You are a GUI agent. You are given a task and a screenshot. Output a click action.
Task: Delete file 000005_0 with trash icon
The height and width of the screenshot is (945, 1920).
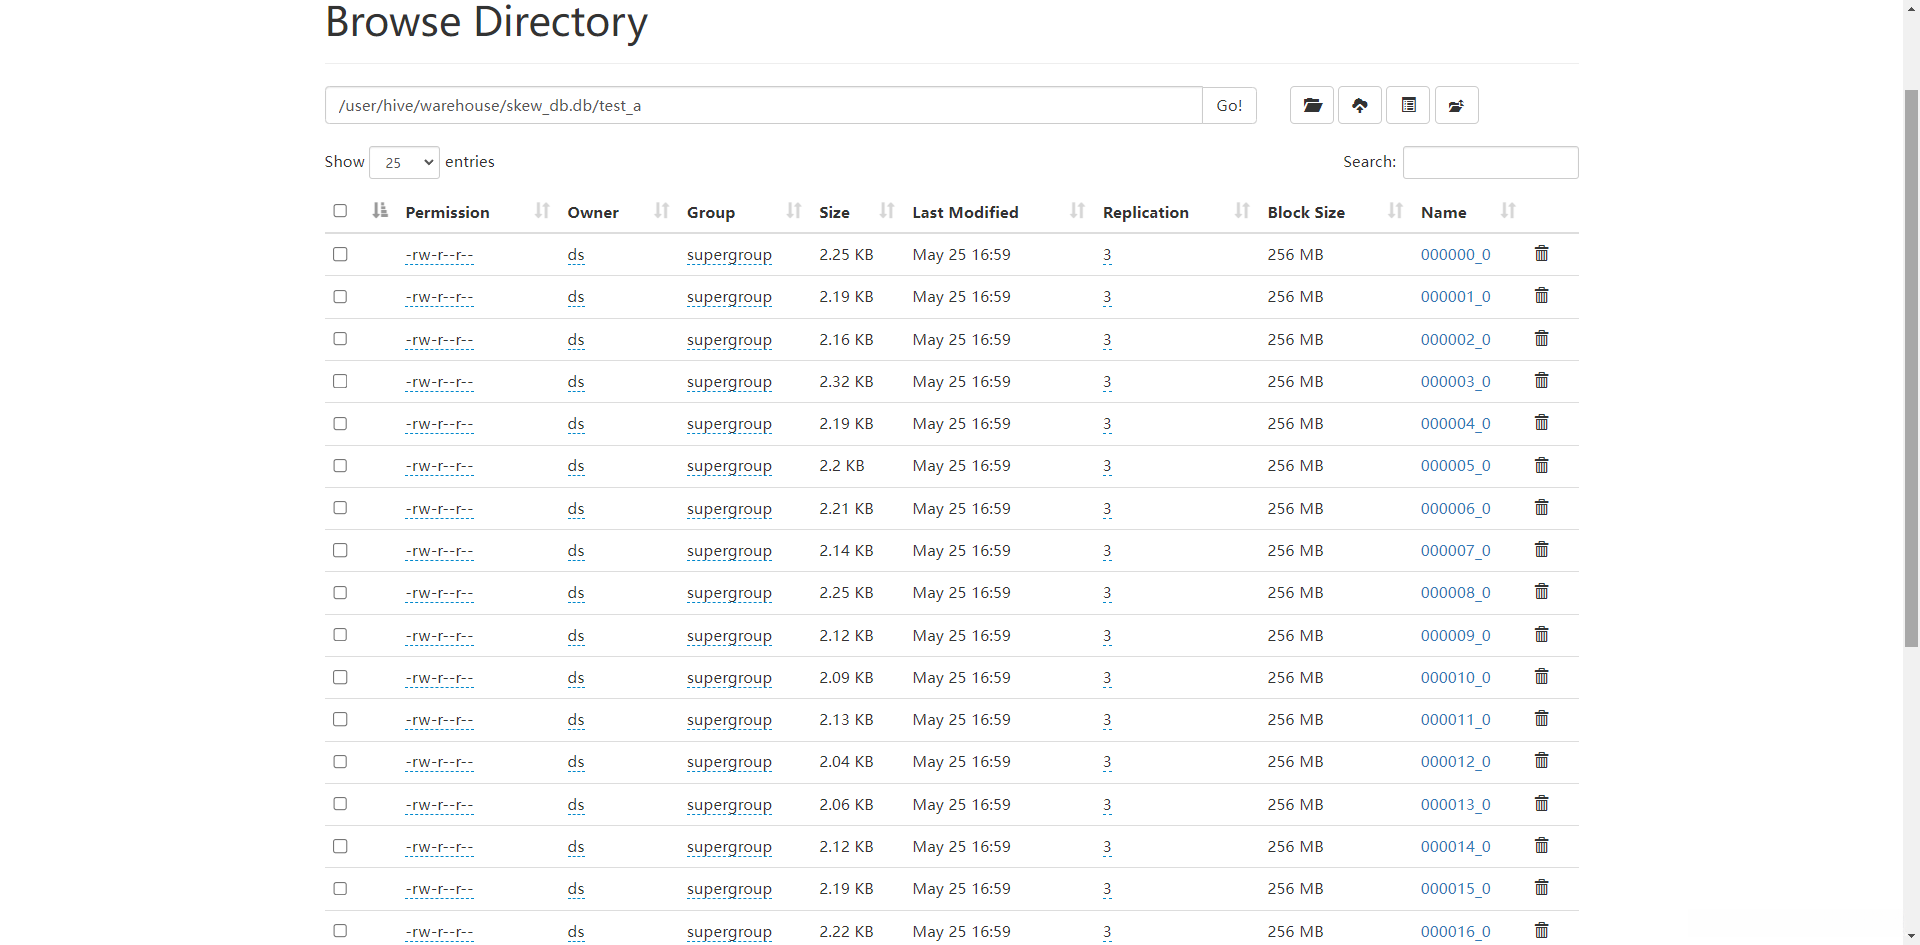pyautogui.click(x=1541, y=466)
